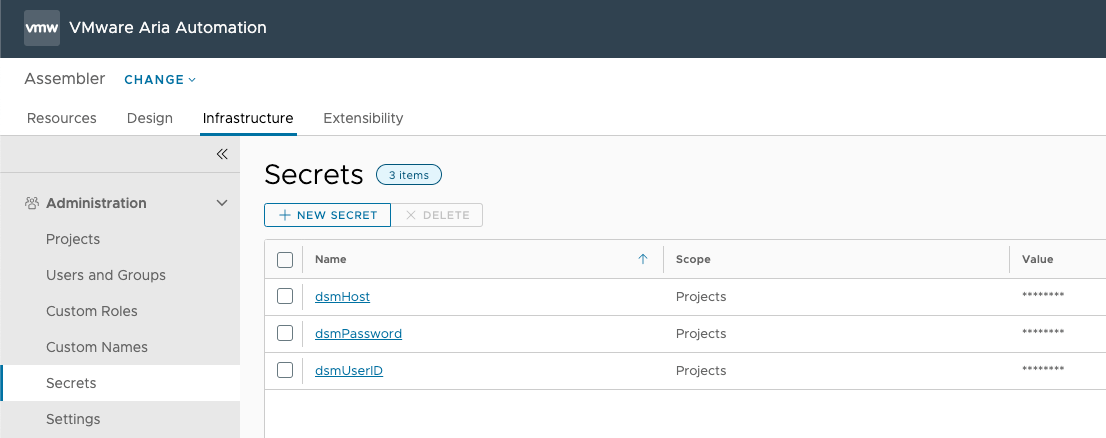The image size is (1106, 438).
Task: Click the VMware logo icon
Action: click(42, 28)
